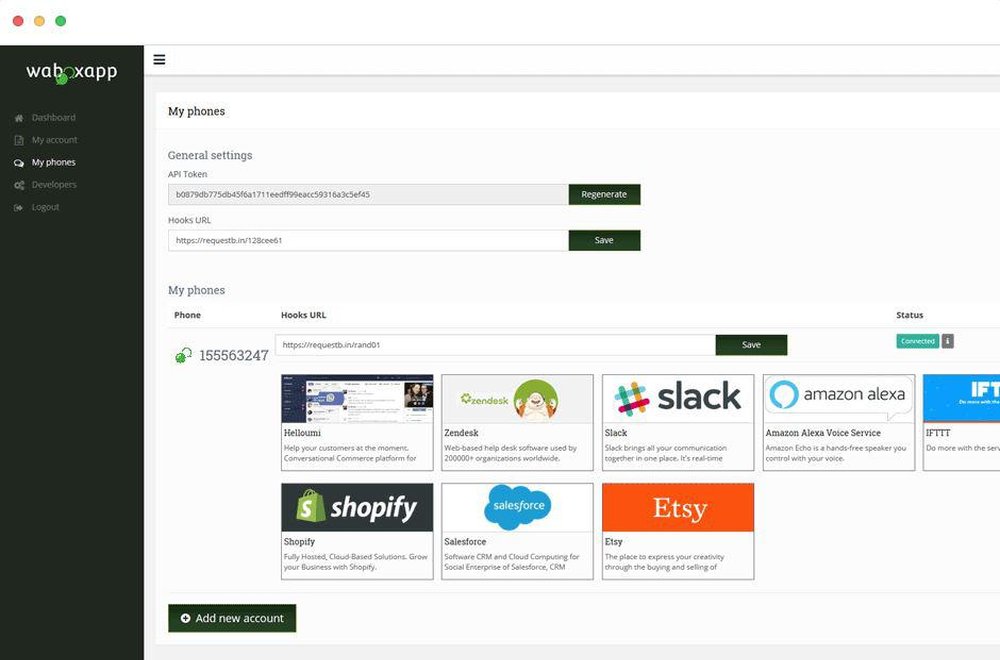The width and height of the screenshot is (1000, 660).
Task: Click the Helloumi card title
Action: click(302, 433)
